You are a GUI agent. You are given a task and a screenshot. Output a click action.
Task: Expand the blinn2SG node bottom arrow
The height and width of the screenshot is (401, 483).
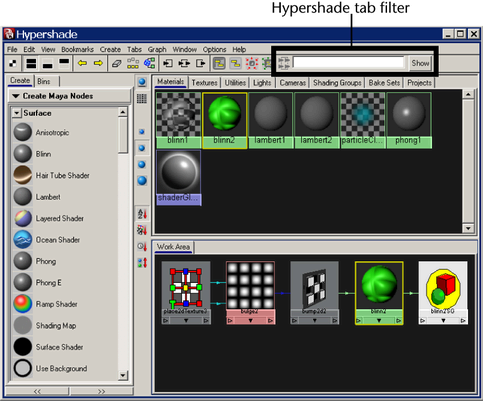tap(443, 321)
